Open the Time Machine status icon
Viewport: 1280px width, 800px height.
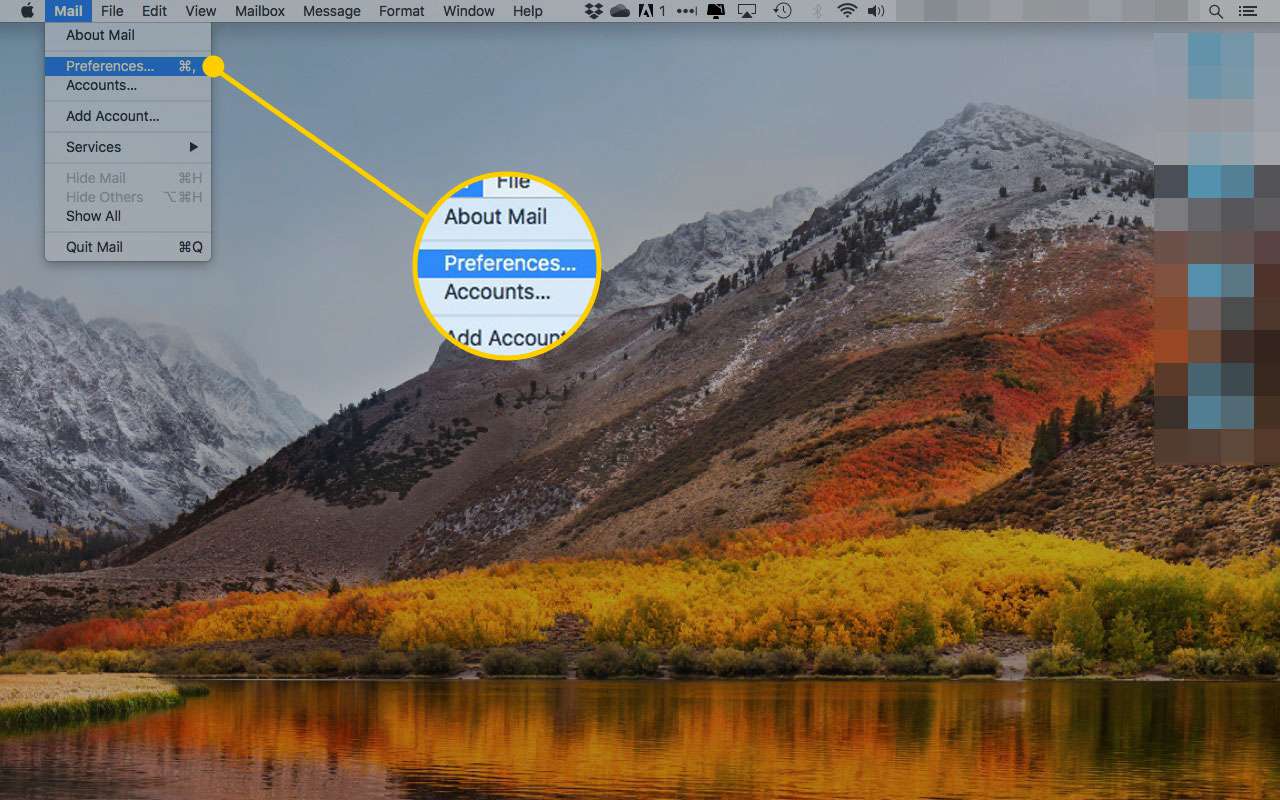[x=782, y=11]
